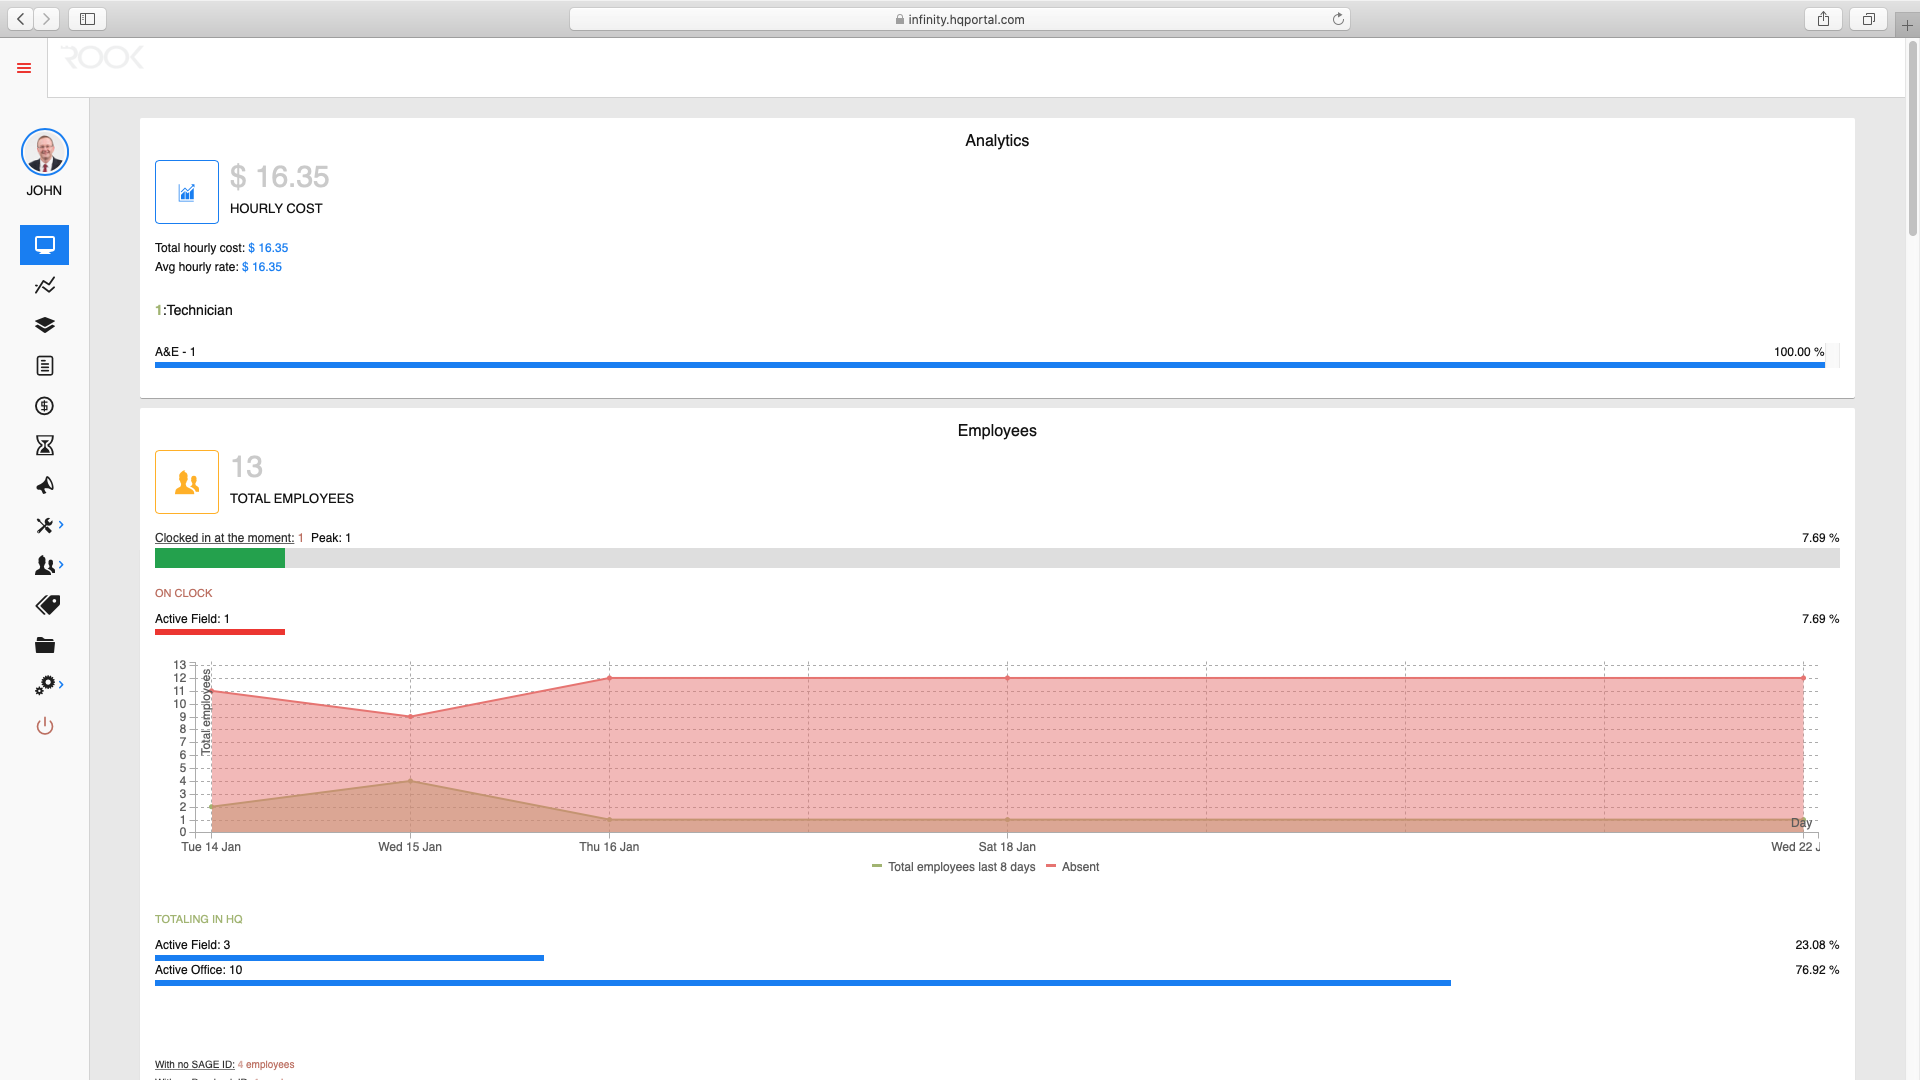
Task: Open the folder files icon
Action: (x=44, y=645)
